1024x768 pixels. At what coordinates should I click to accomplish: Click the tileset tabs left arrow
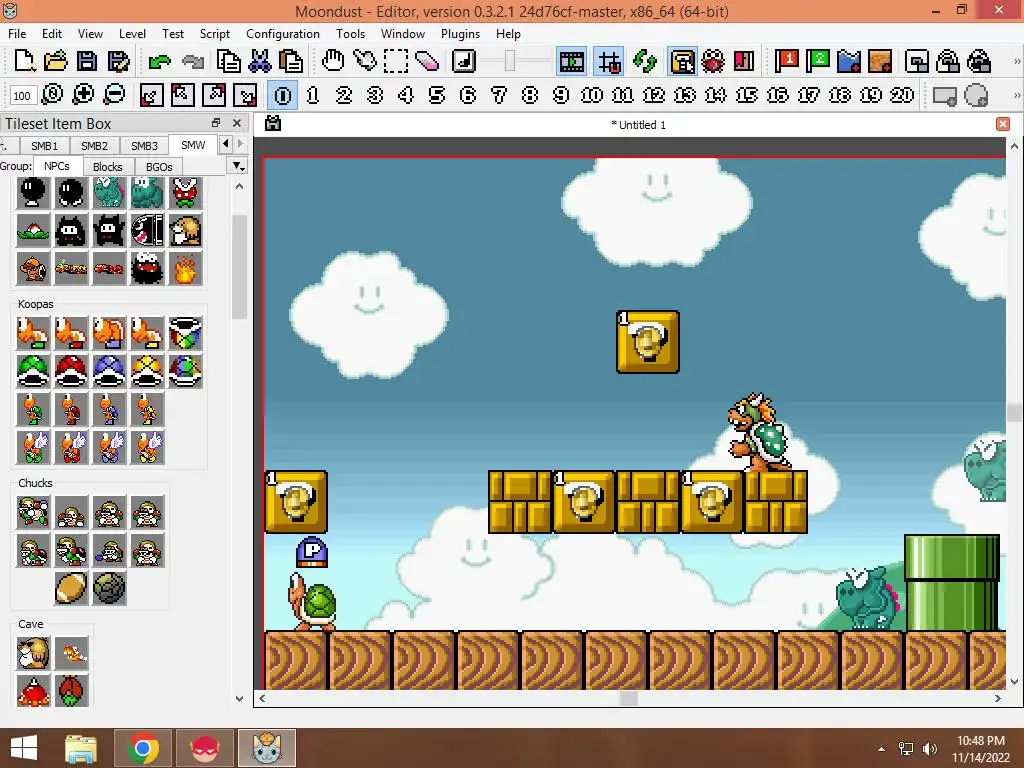point(226,143)
